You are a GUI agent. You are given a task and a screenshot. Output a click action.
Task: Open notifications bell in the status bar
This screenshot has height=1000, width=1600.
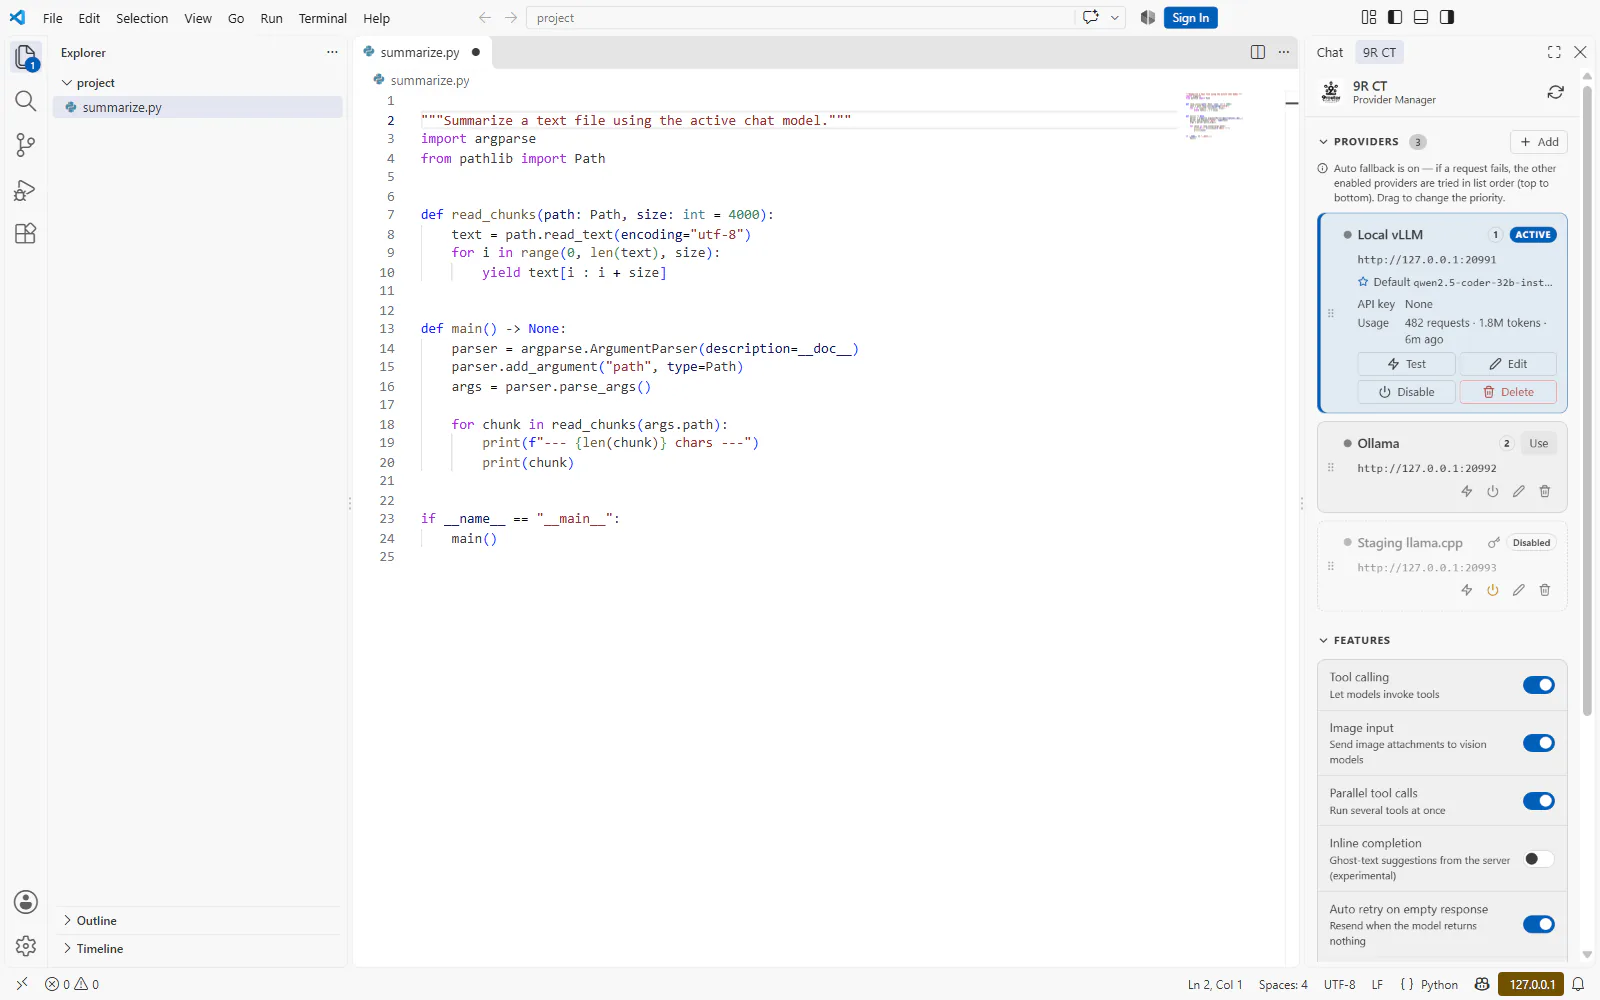[x=1578, y=984]
